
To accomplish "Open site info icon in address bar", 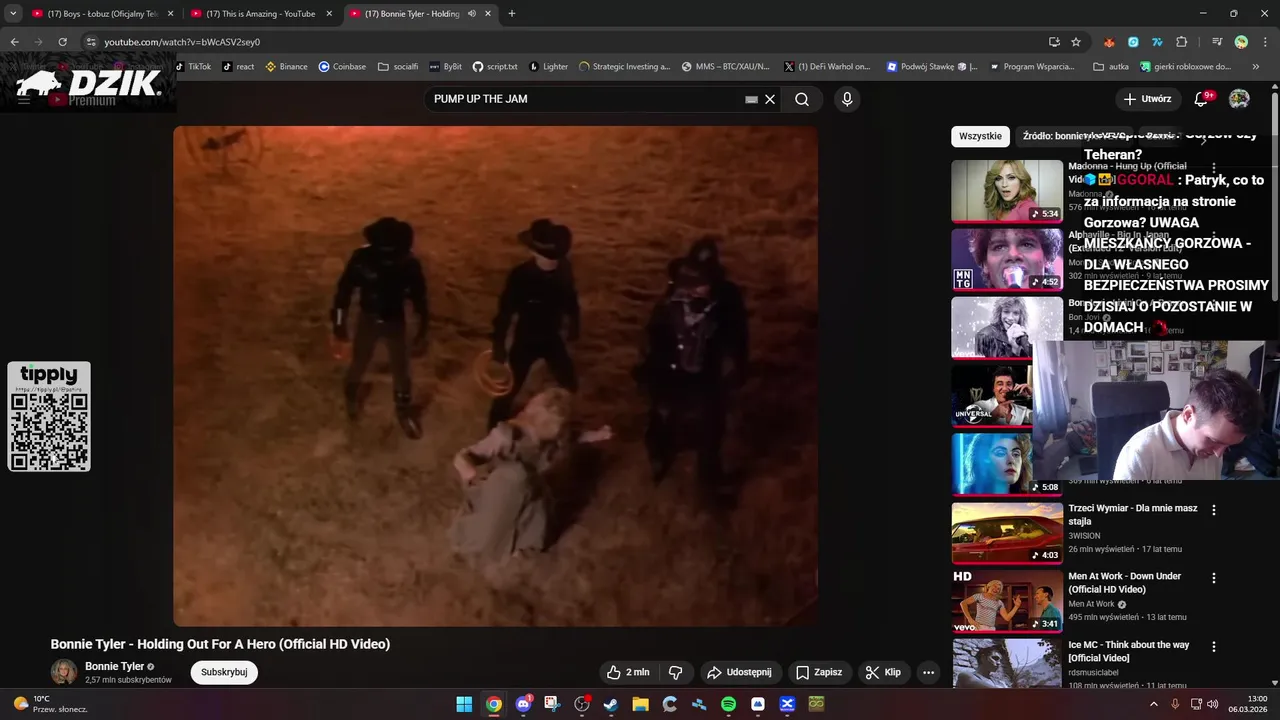I will pos(91,42).
